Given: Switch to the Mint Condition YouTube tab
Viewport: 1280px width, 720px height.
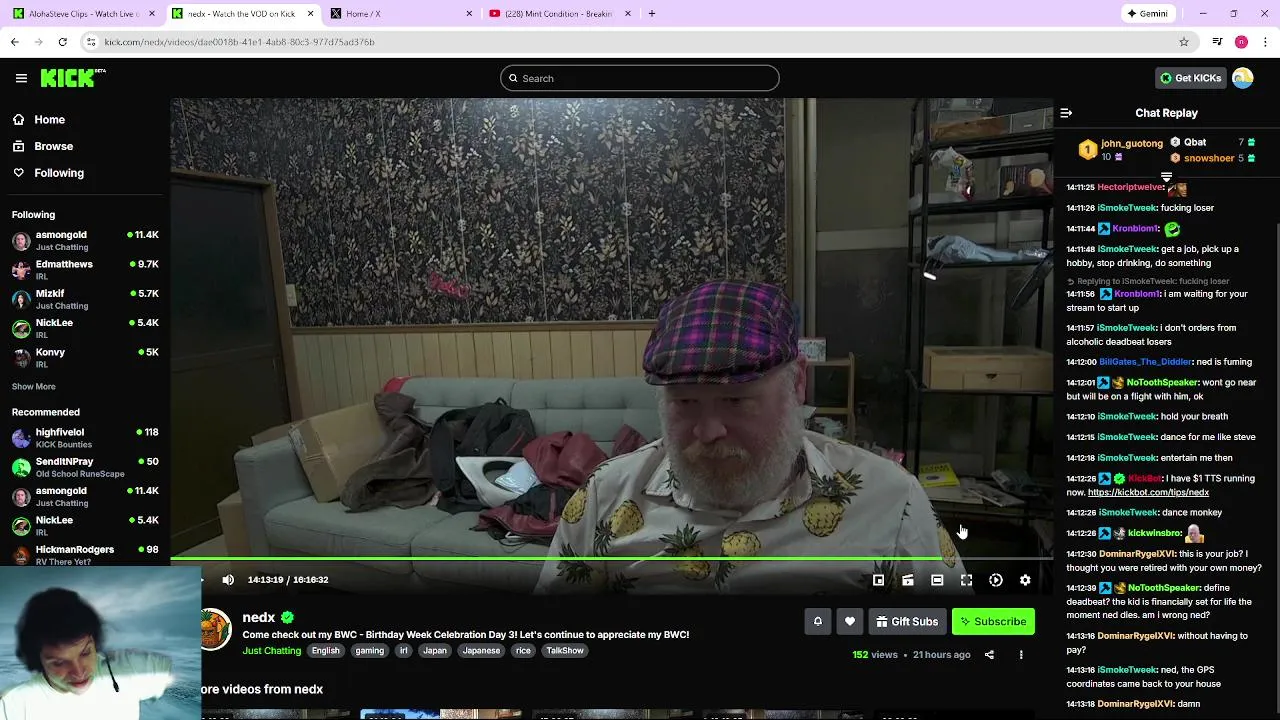Looking at the screenshot, I should point(560,14).
